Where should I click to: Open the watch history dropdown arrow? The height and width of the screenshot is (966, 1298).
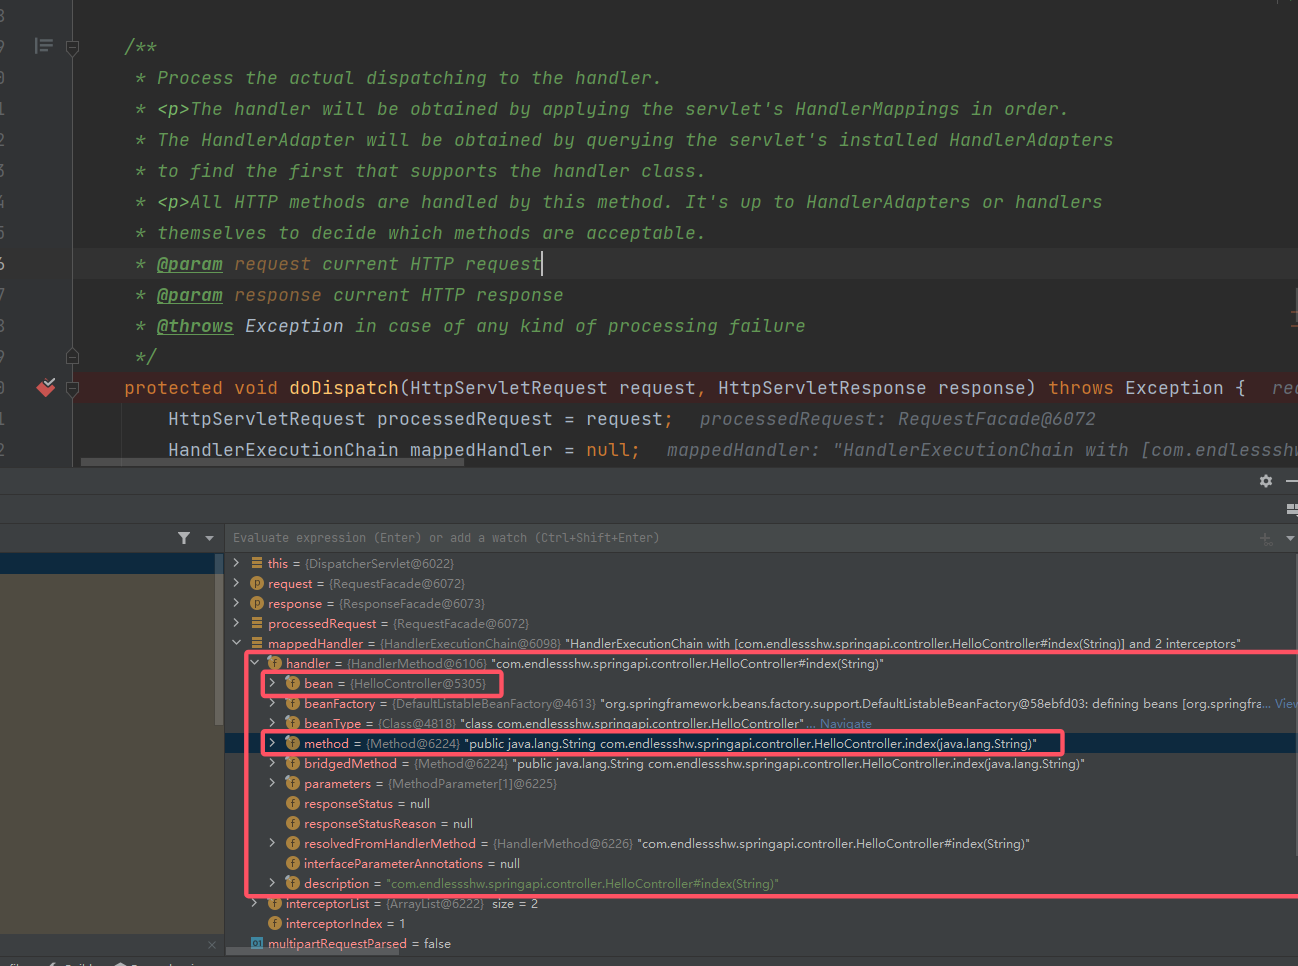point(1290,538)
